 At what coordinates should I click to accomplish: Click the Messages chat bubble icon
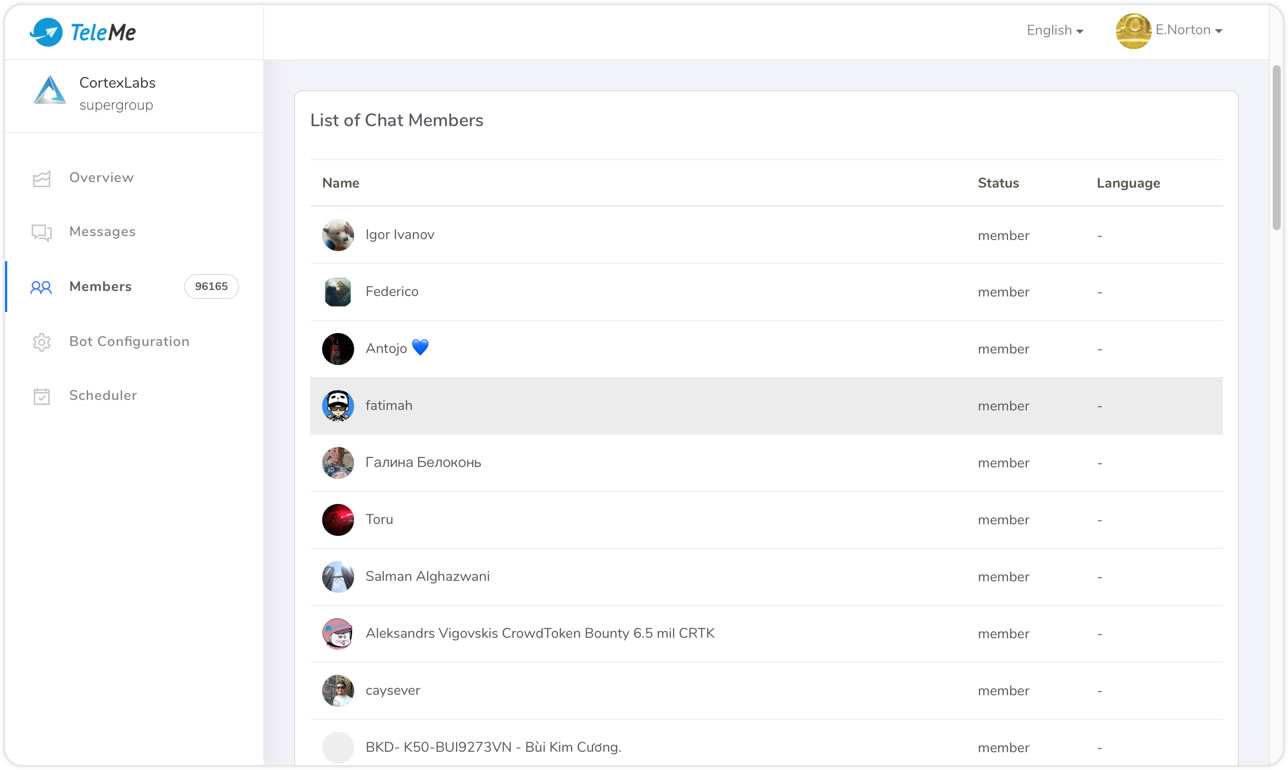pyautogui.click(x=41, y=232)
